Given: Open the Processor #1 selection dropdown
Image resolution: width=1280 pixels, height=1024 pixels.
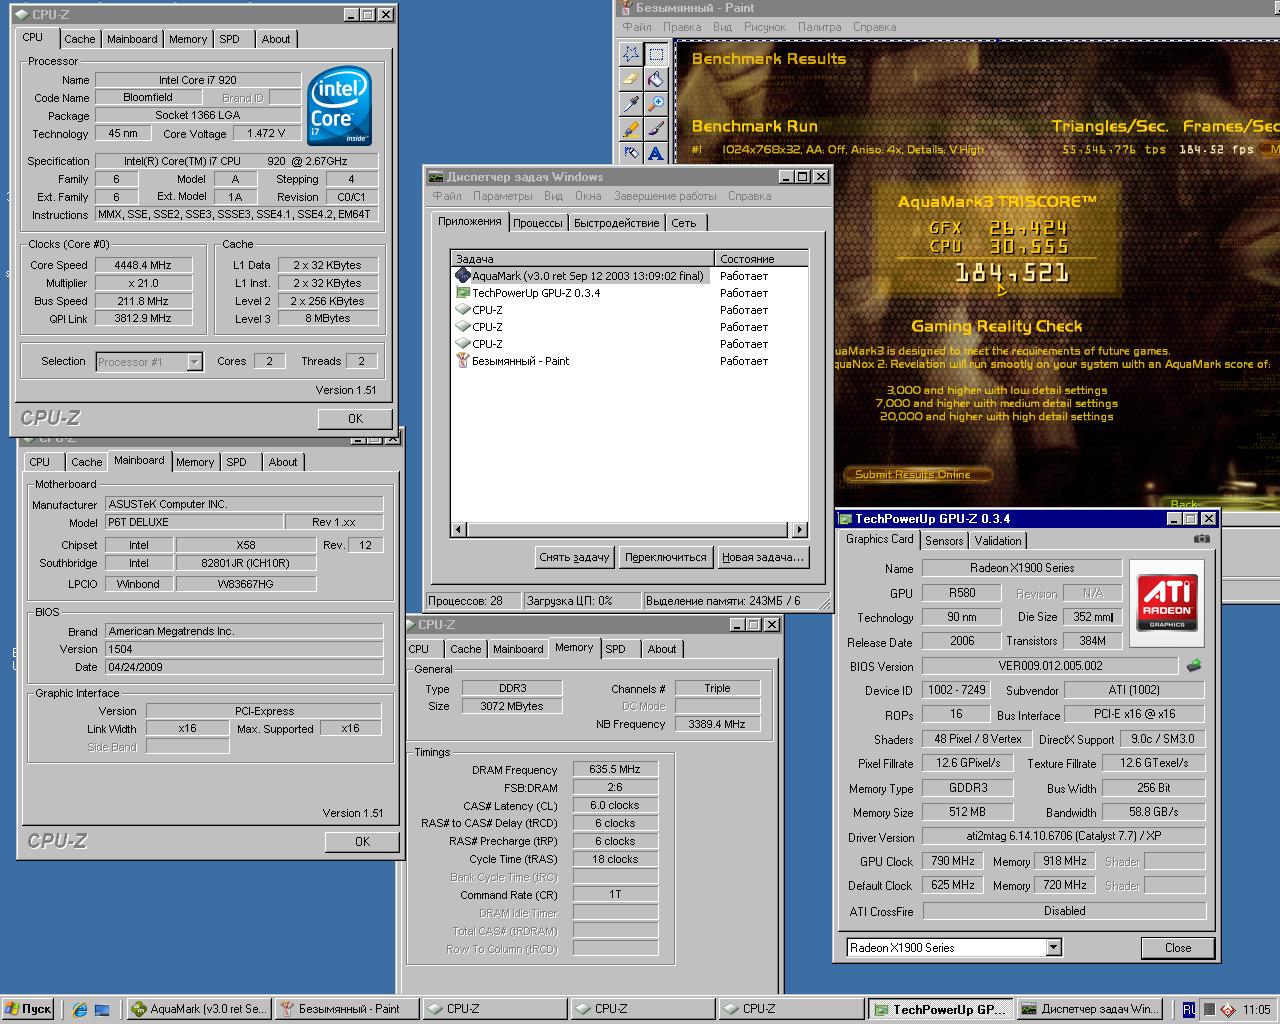Looking at the screenshot, I should [195, 362].
